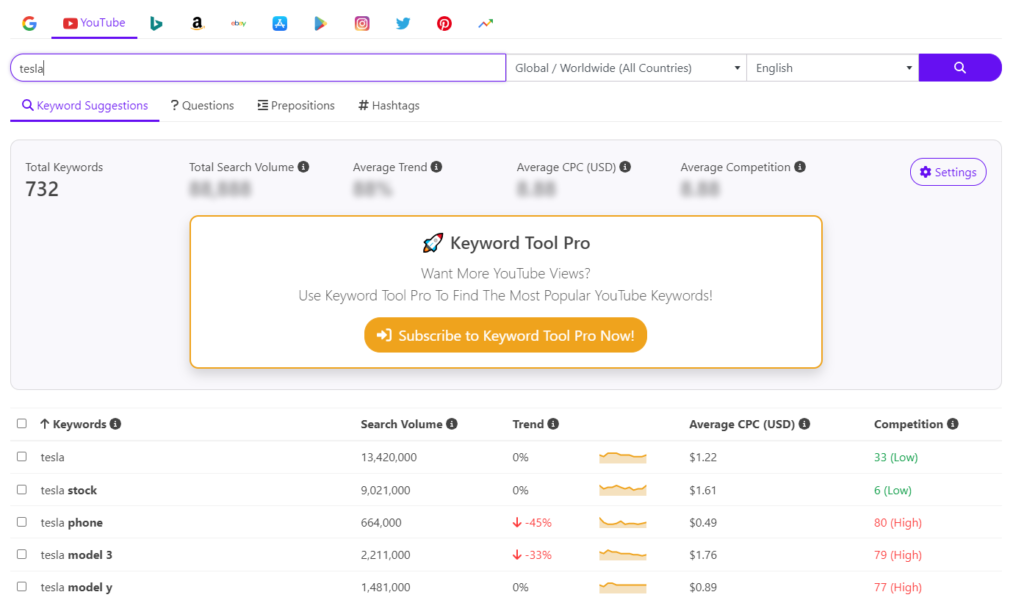Image resolution: width=1024 pixels, height=603 pixels.
Task: Tick the checkbox for tesla stock
Action: point(22,490)
